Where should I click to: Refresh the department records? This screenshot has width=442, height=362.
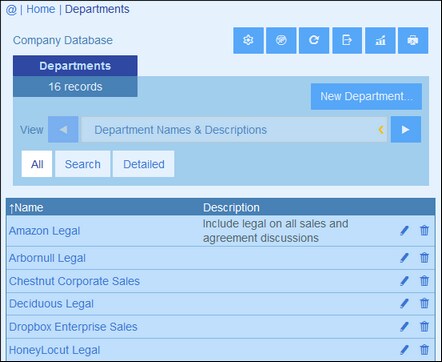click(314, 40)
